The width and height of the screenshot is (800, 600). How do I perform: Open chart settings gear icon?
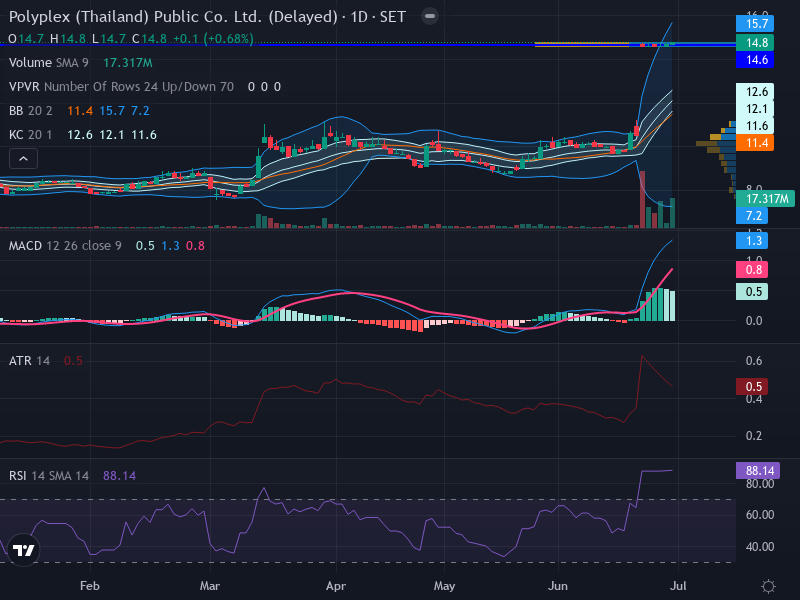coord(768,586)
